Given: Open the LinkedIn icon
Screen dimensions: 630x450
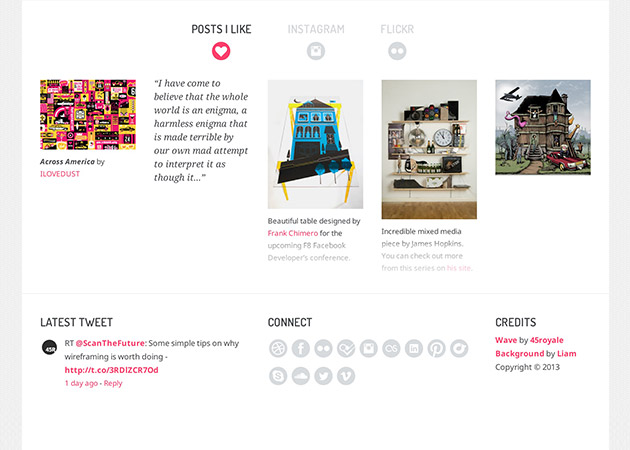Looking at the screenshot, I should (x=414, y=349).
